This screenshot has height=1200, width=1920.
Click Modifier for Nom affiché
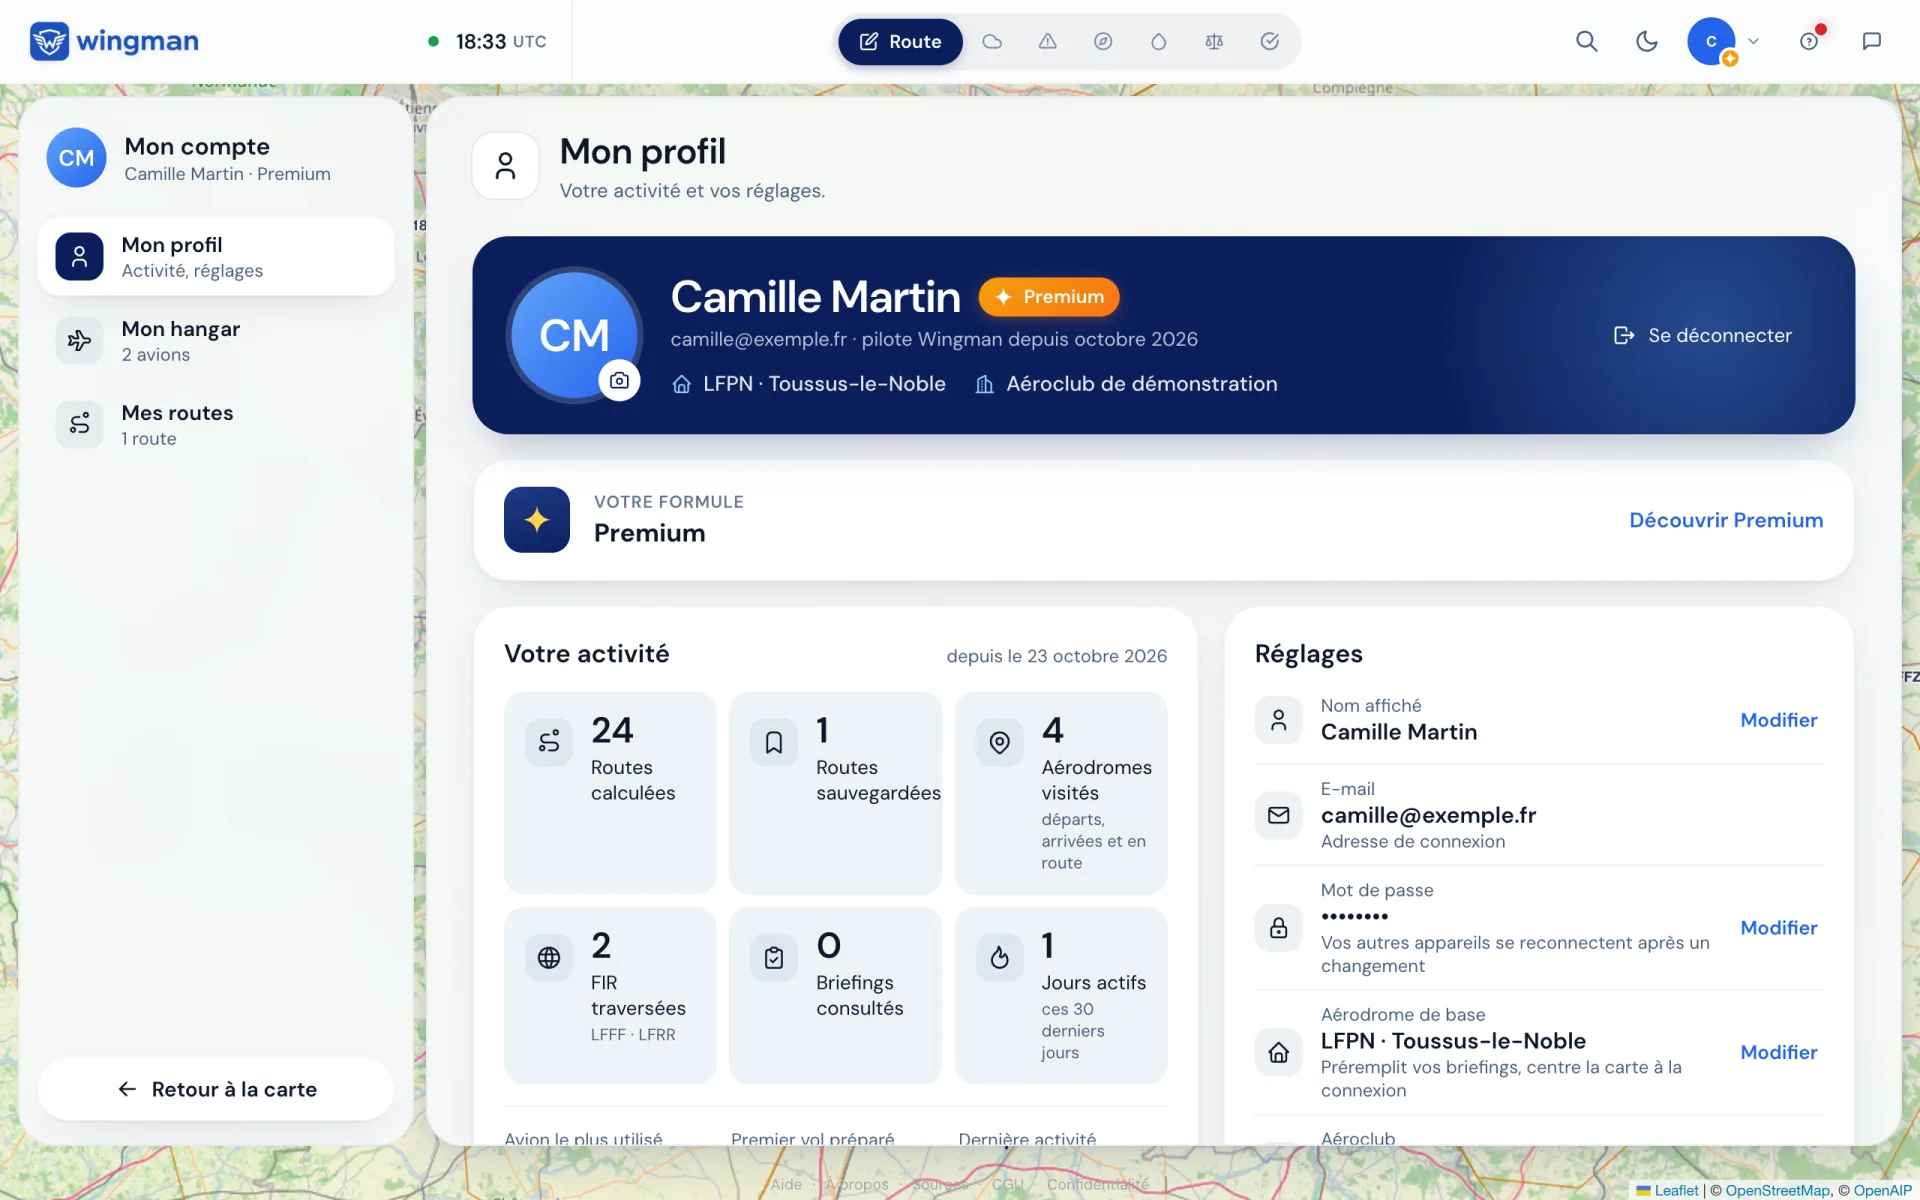click(1778, 720)
